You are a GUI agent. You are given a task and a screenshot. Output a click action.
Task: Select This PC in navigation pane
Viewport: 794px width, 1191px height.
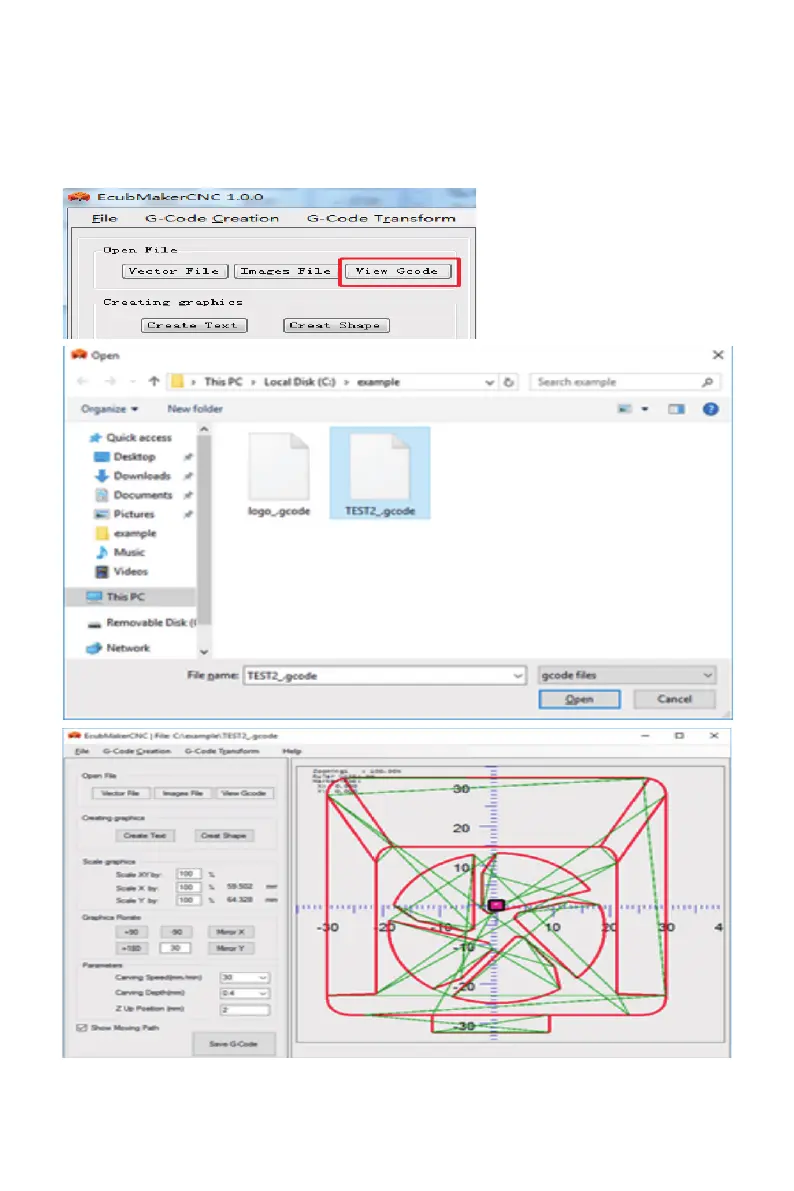115,597
